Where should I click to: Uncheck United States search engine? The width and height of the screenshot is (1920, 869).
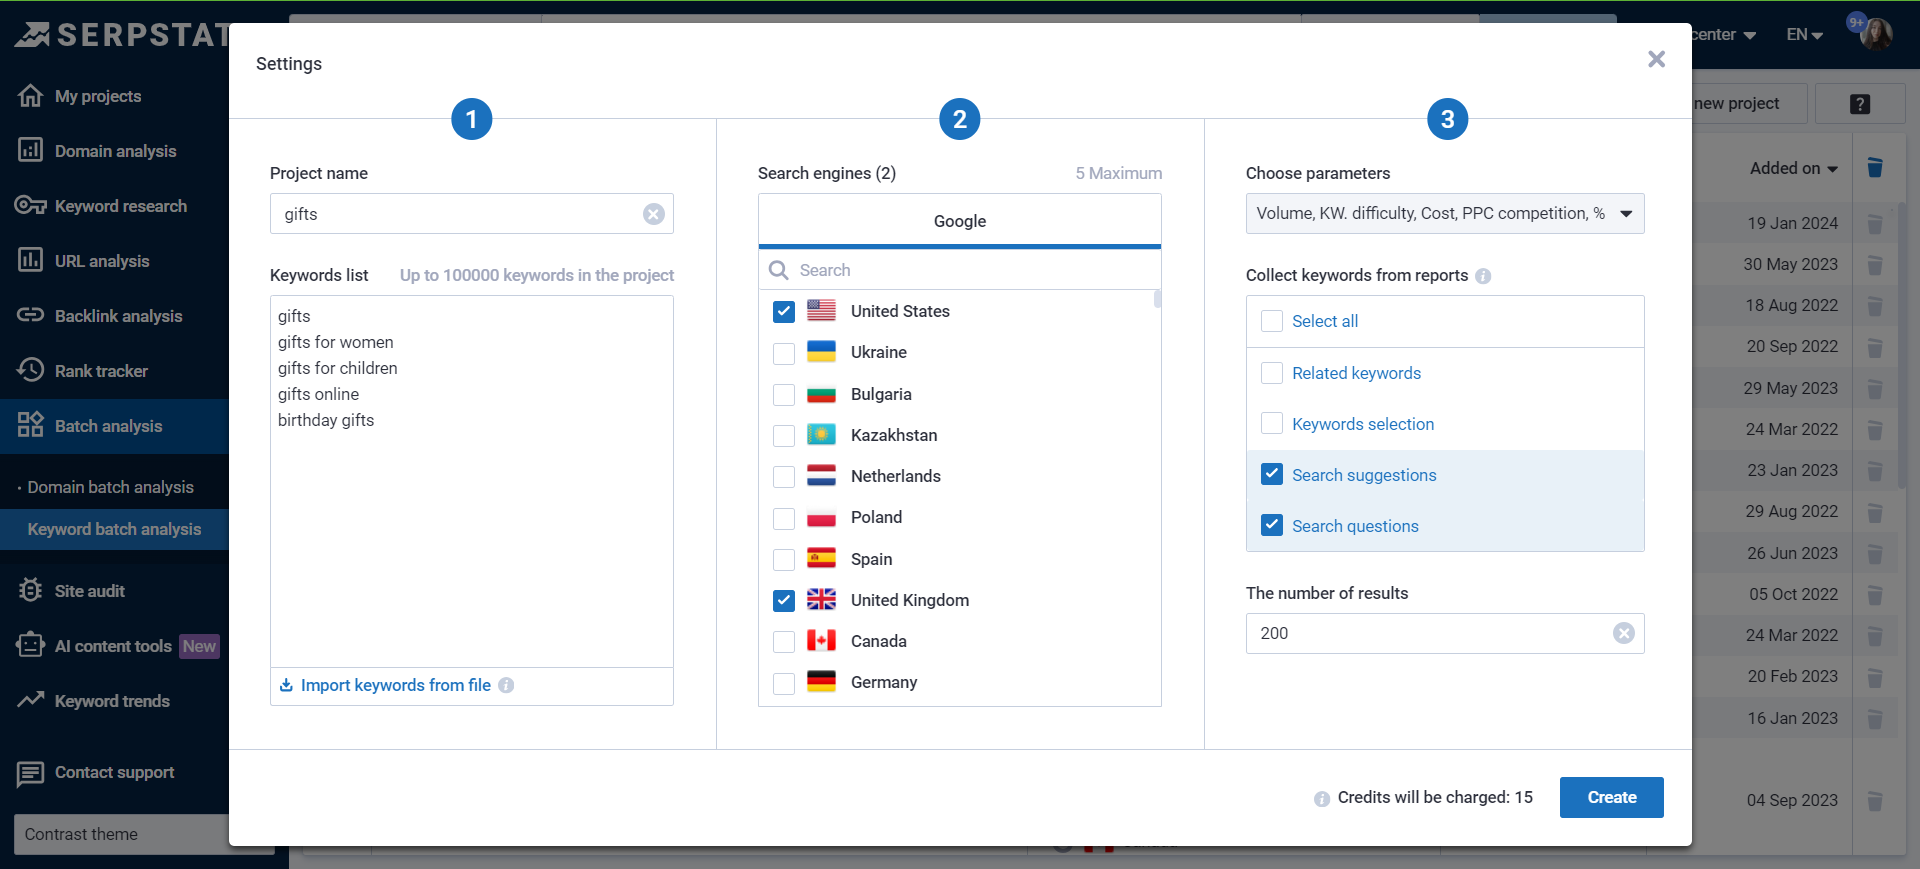pos(784,312)
